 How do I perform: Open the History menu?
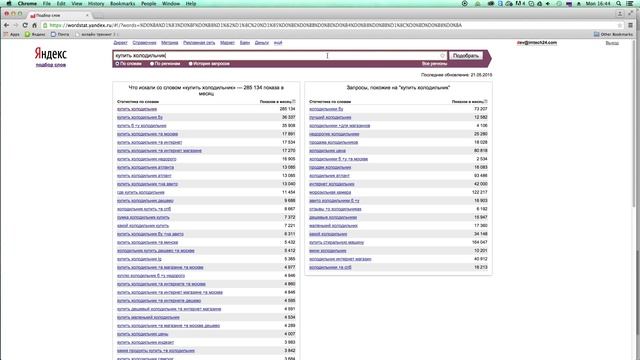96,4
